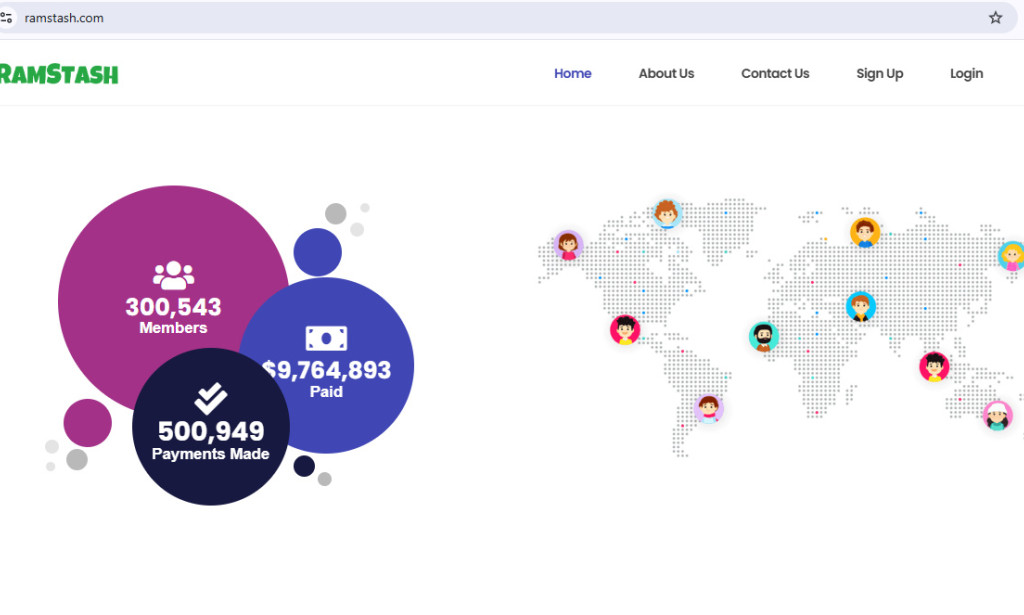
Task: Select the blonde girl avatar at map edge
Action: [1012, 256]
